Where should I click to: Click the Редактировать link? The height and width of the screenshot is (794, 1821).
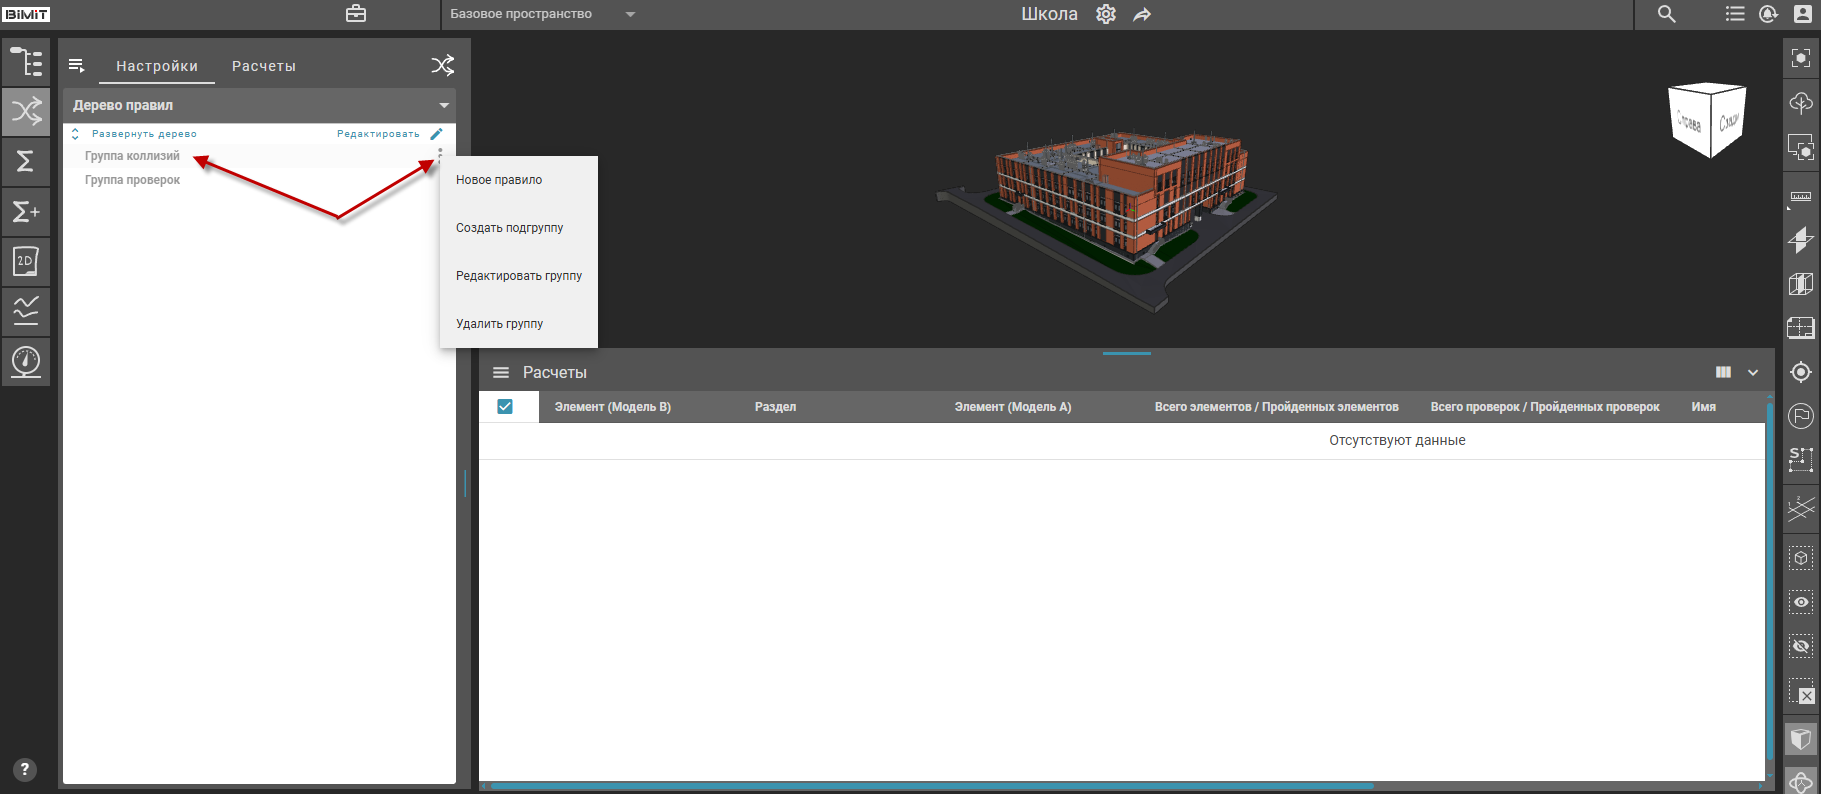(x=378, y=134)
